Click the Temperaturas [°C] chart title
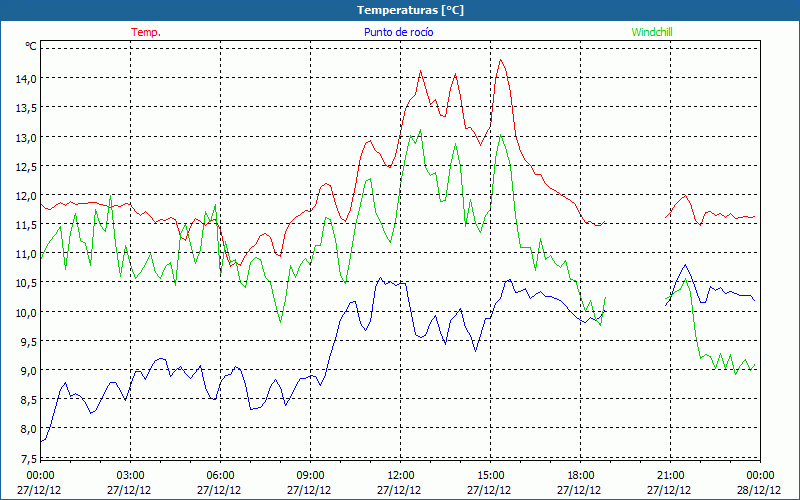Viewport: 800px width, 500px height. [410, 10]
